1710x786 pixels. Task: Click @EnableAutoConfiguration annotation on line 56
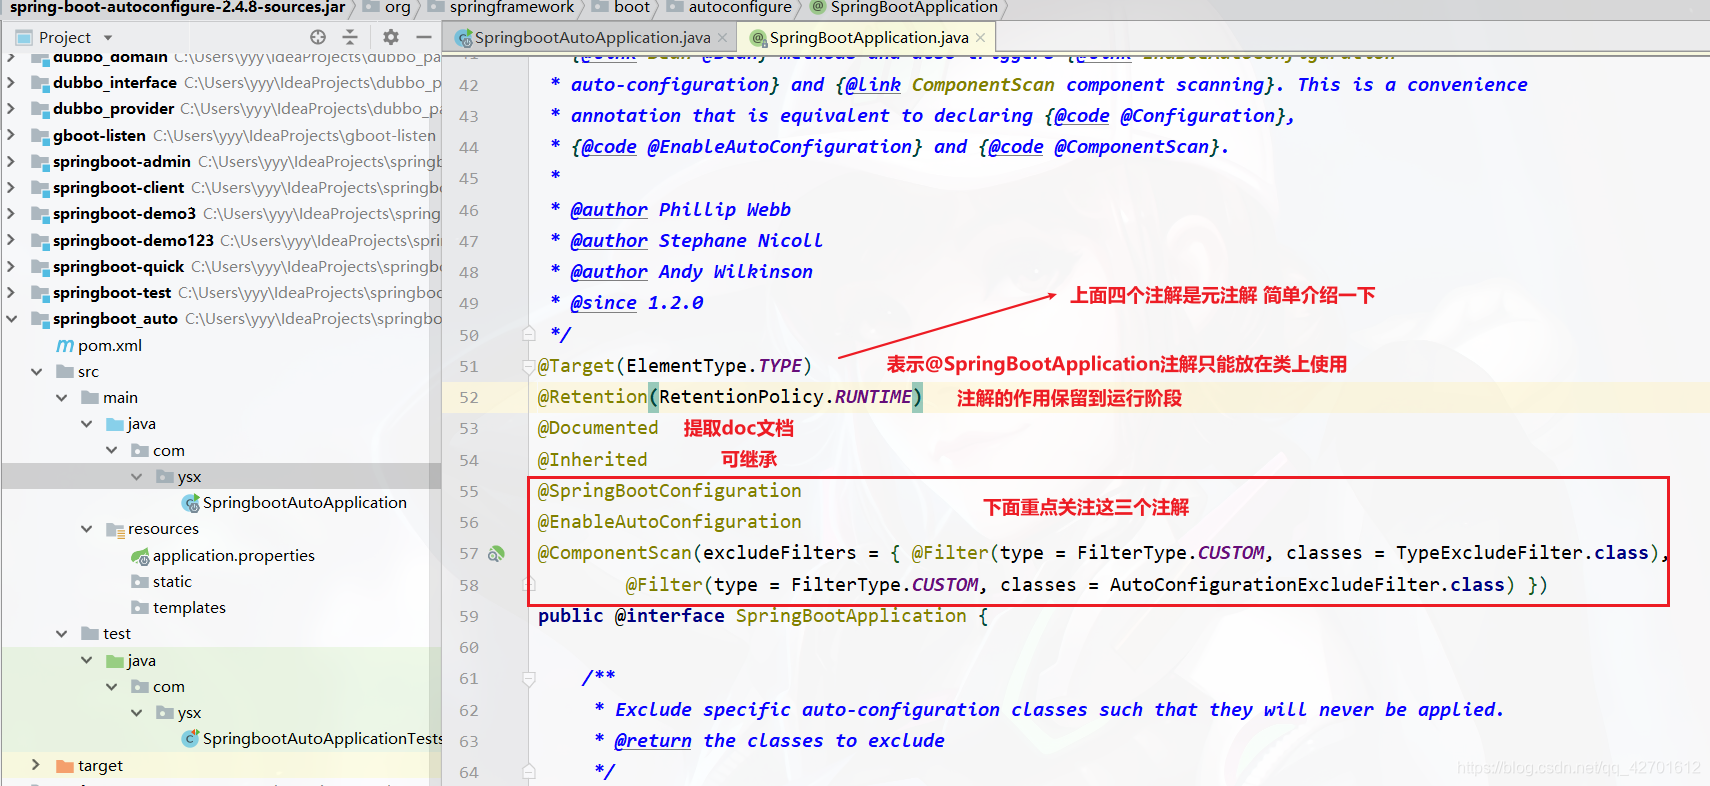click(669, 522)
